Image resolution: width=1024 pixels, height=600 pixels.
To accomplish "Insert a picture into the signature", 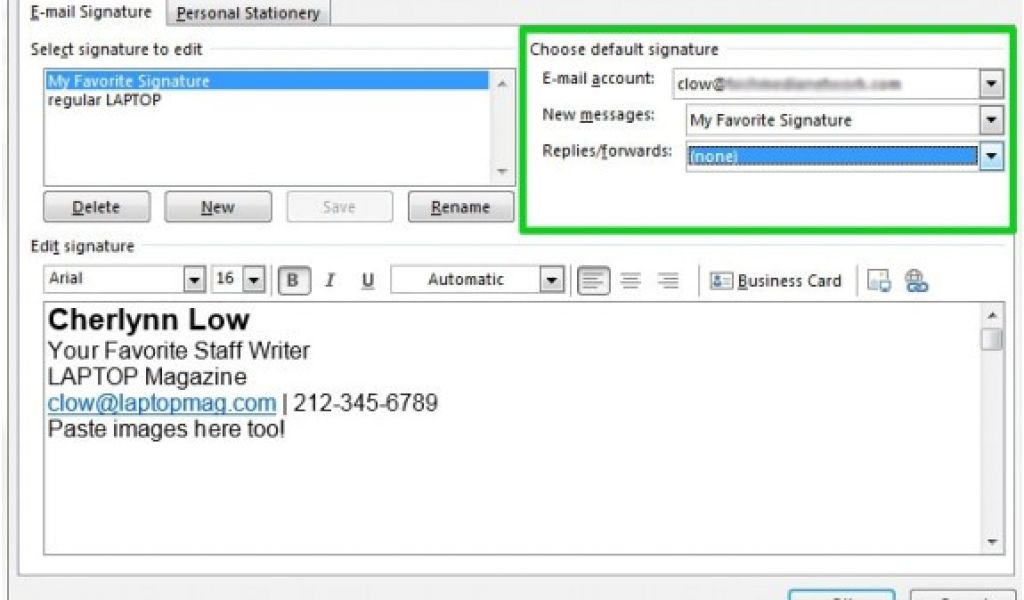I will [x=880, y=280].
